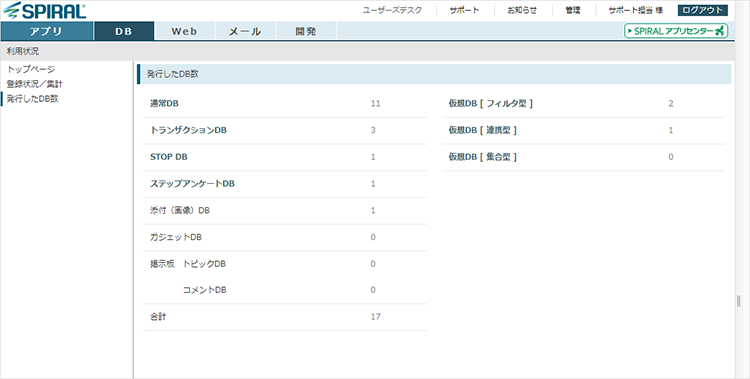
Task: Click the total count 17
Action: coord(375,317)
